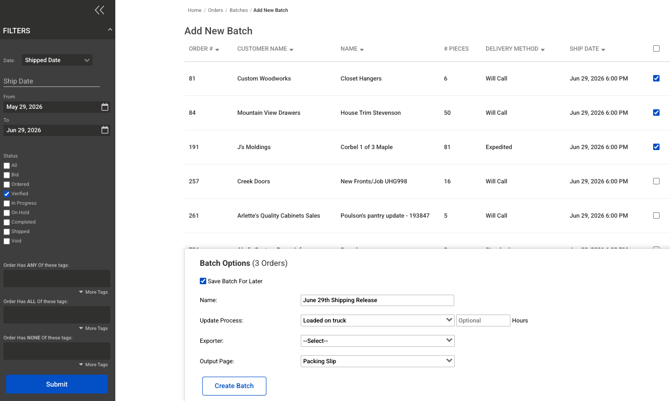The height and width of the screenshot is (401, 670).
Task: Collapse the sidebar with double-chevron icon
Action: pyautogui.click(x=100, y=10)
